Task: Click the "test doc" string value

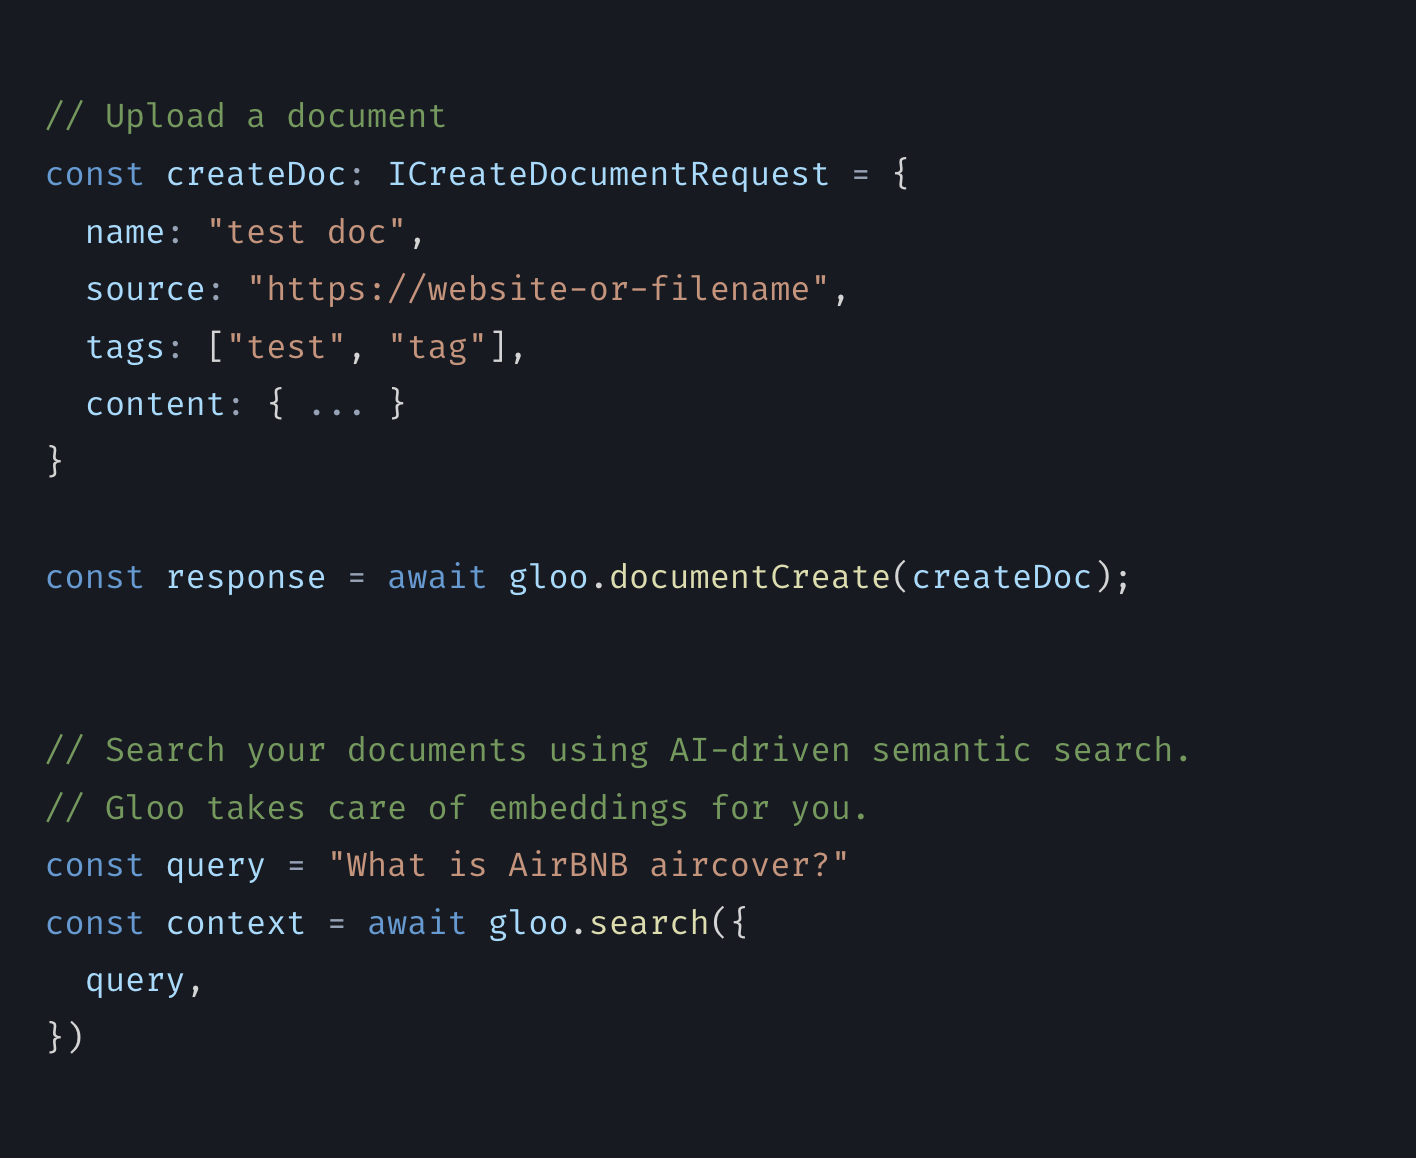Action: click(x=306, y=232)
